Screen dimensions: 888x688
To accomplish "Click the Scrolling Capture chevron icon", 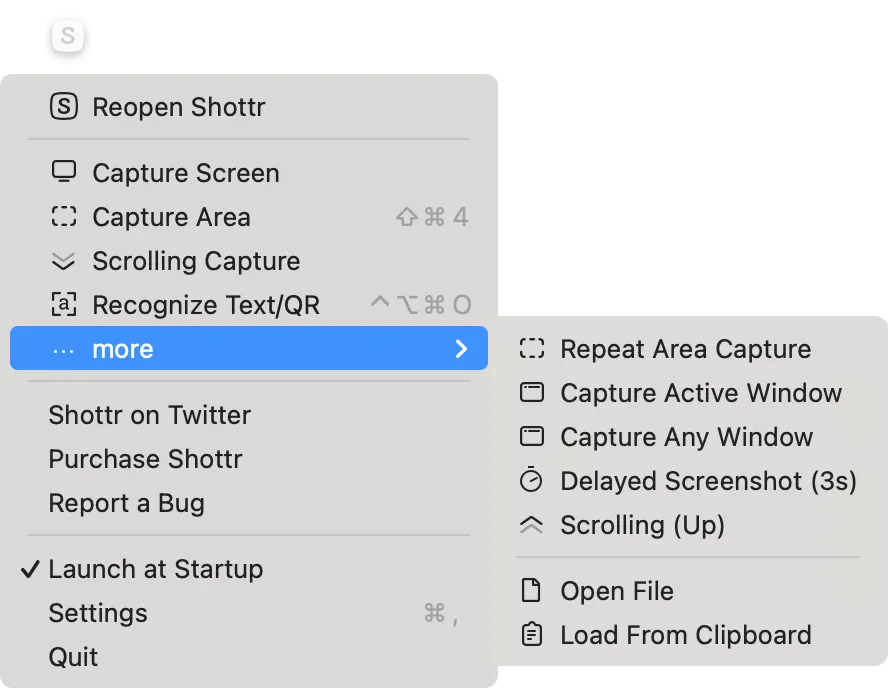I will pos(65,261).
